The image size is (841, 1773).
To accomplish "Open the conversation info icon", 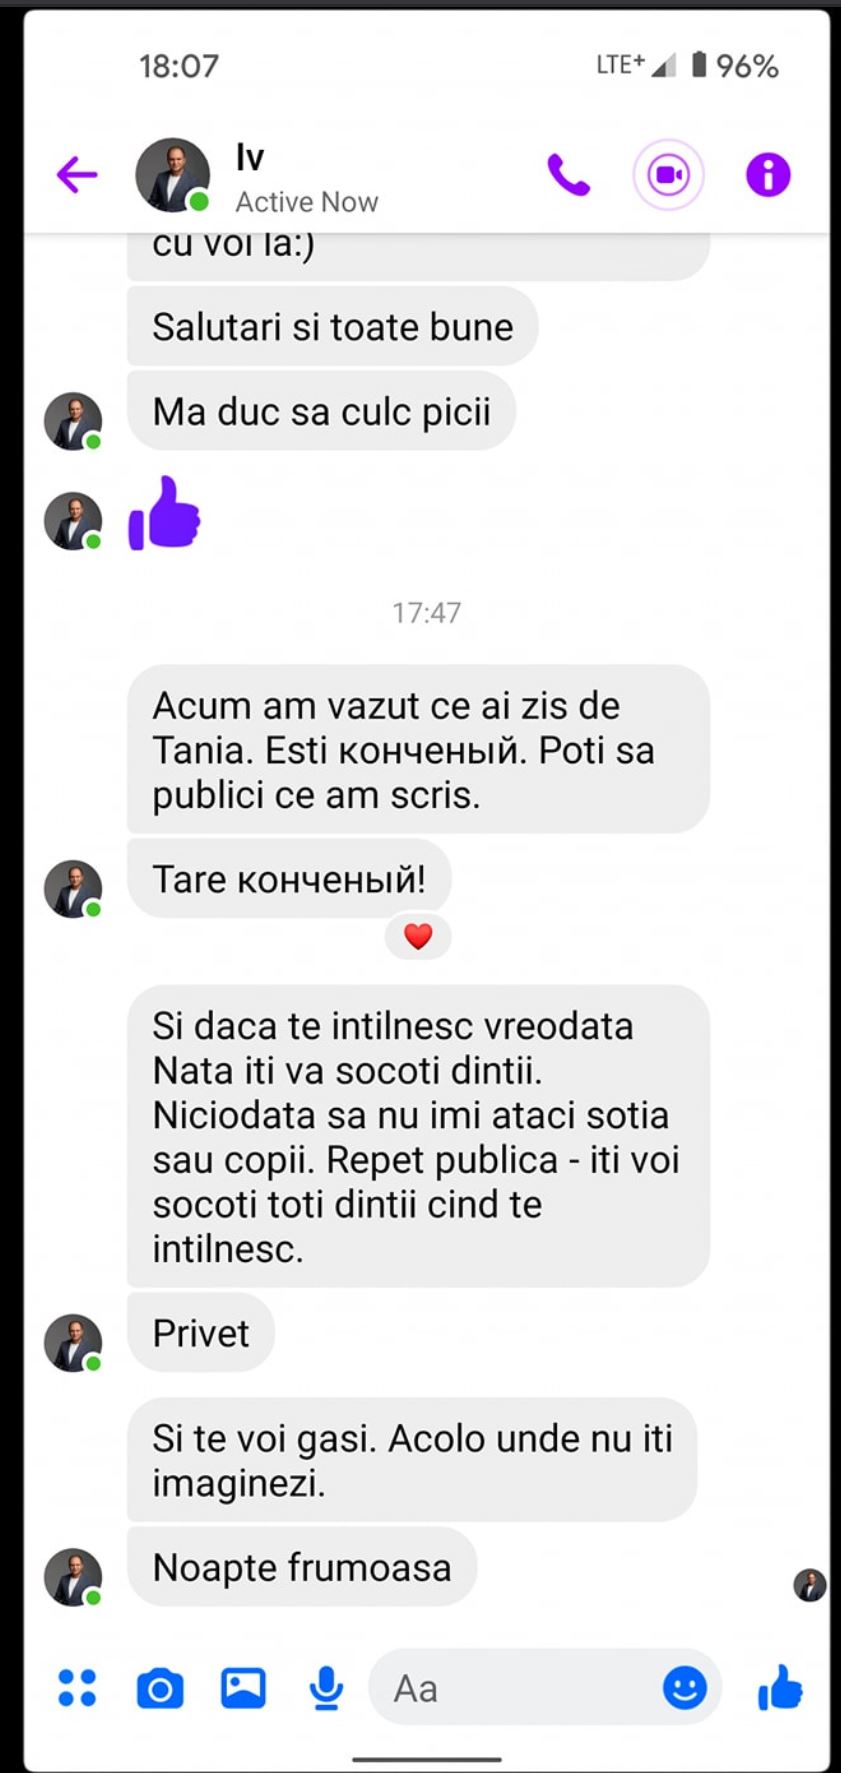I will 768,175.
